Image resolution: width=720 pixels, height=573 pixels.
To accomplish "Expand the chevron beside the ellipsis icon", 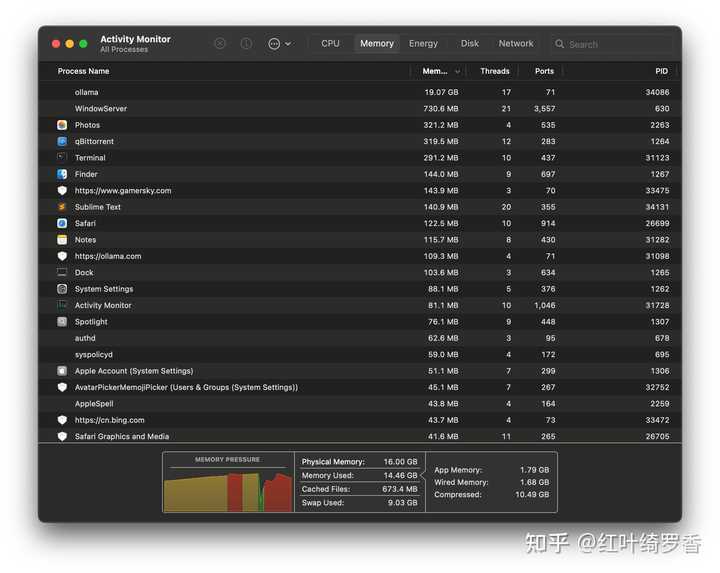I will coord(288,44).
